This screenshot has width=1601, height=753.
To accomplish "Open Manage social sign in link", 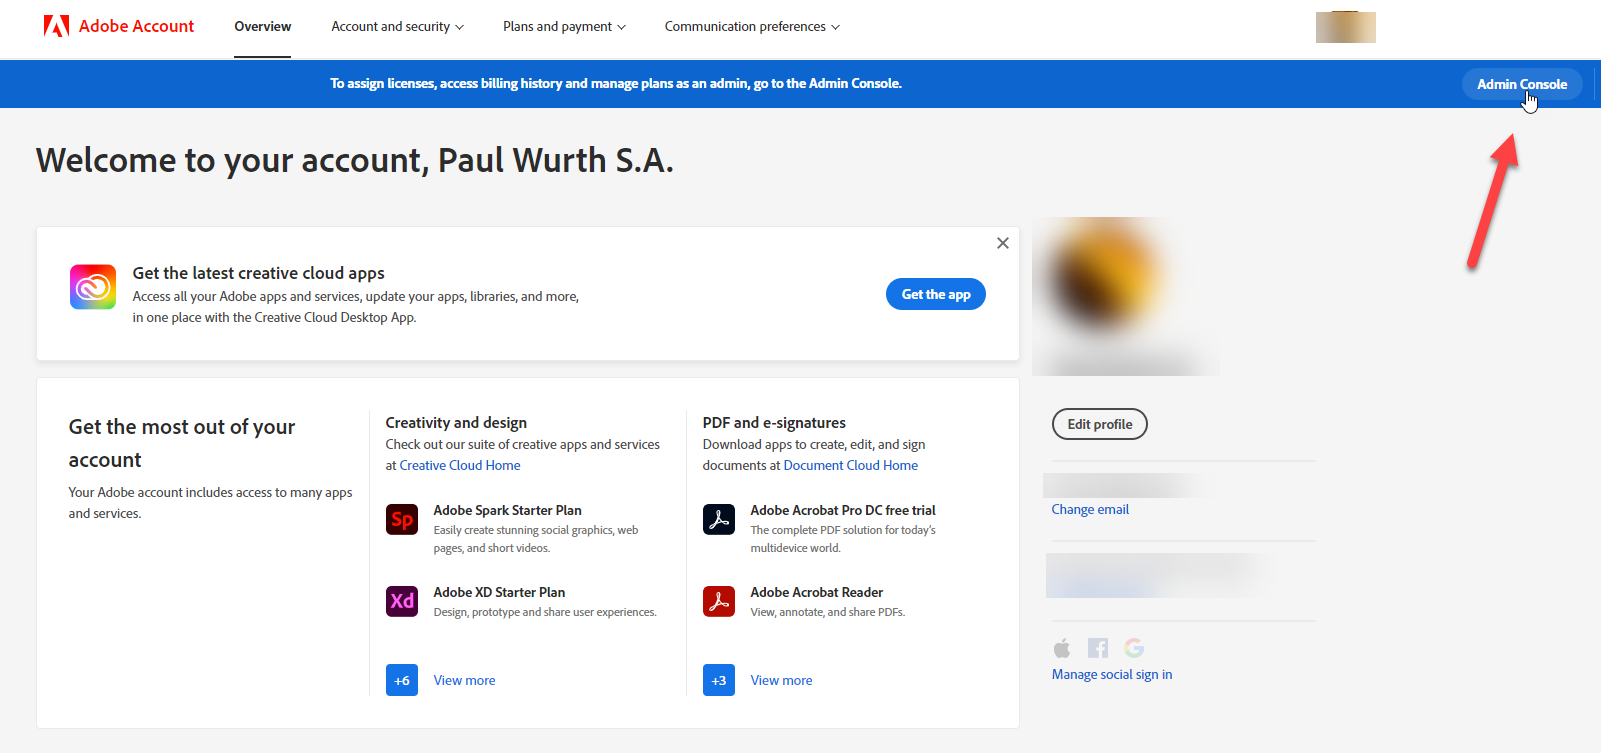I will coord(1112,674).
